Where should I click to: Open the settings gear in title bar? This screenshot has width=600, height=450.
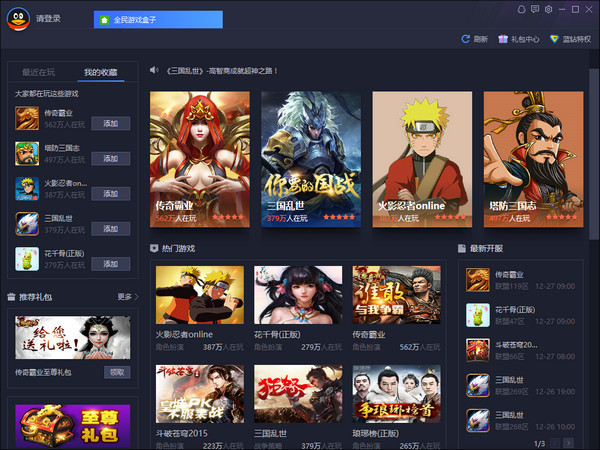tap(549, 9)
